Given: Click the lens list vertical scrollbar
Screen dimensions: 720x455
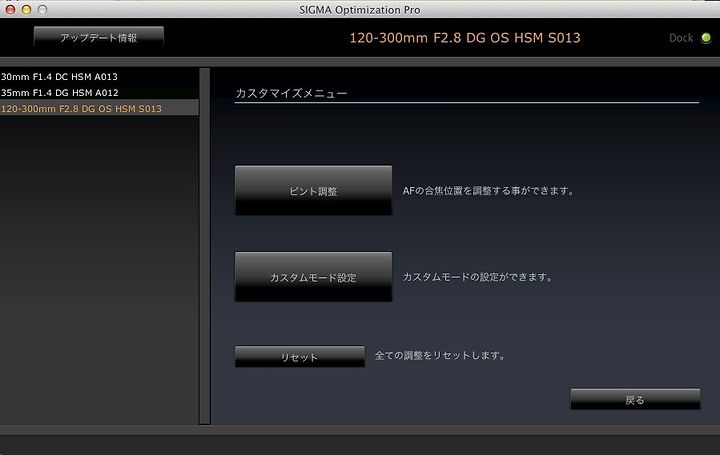Looking at the screenshot, I should (x=205, y=246).
